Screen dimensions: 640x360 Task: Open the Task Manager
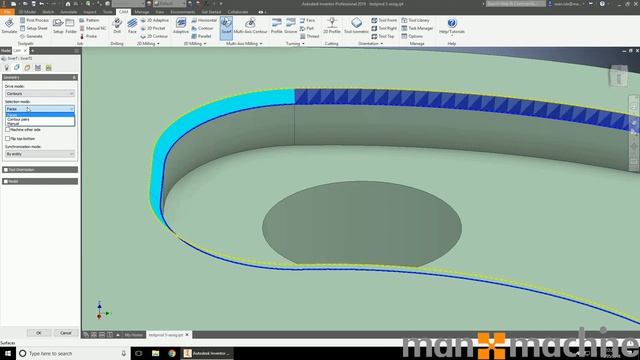pyautogui.click(x=417, y=28)
